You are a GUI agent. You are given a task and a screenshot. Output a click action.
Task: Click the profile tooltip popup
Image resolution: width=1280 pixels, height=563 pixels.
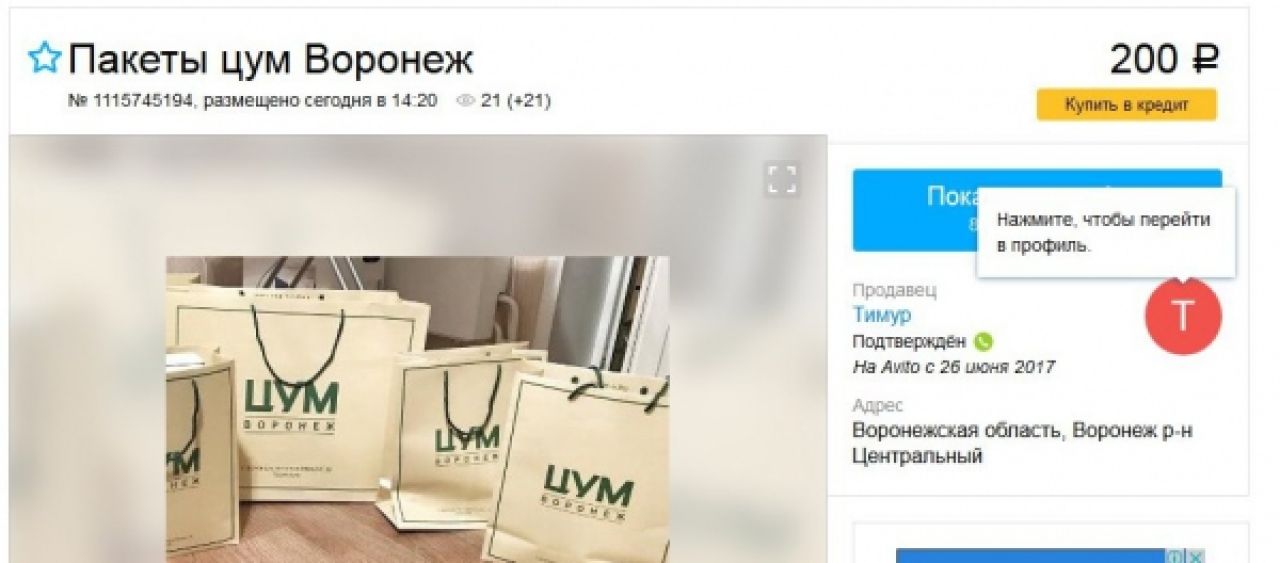coord(1106,232)
